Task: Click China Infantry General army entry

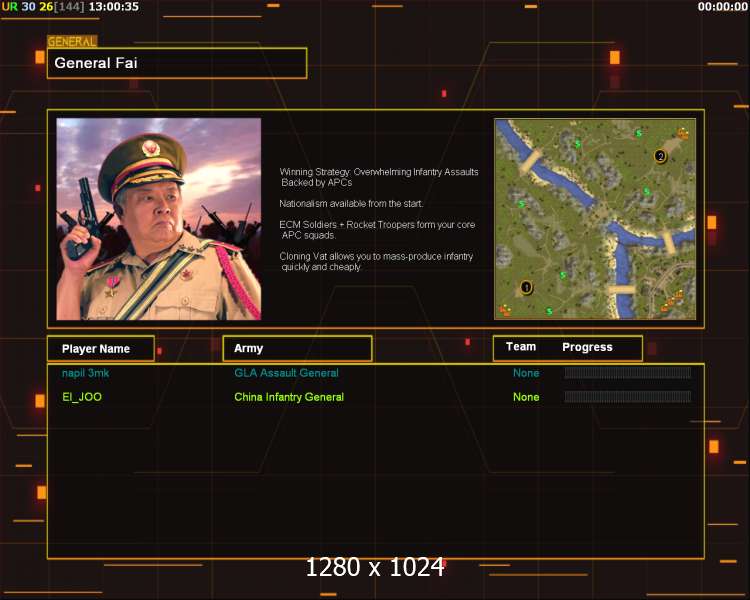Action: [289, 397]
